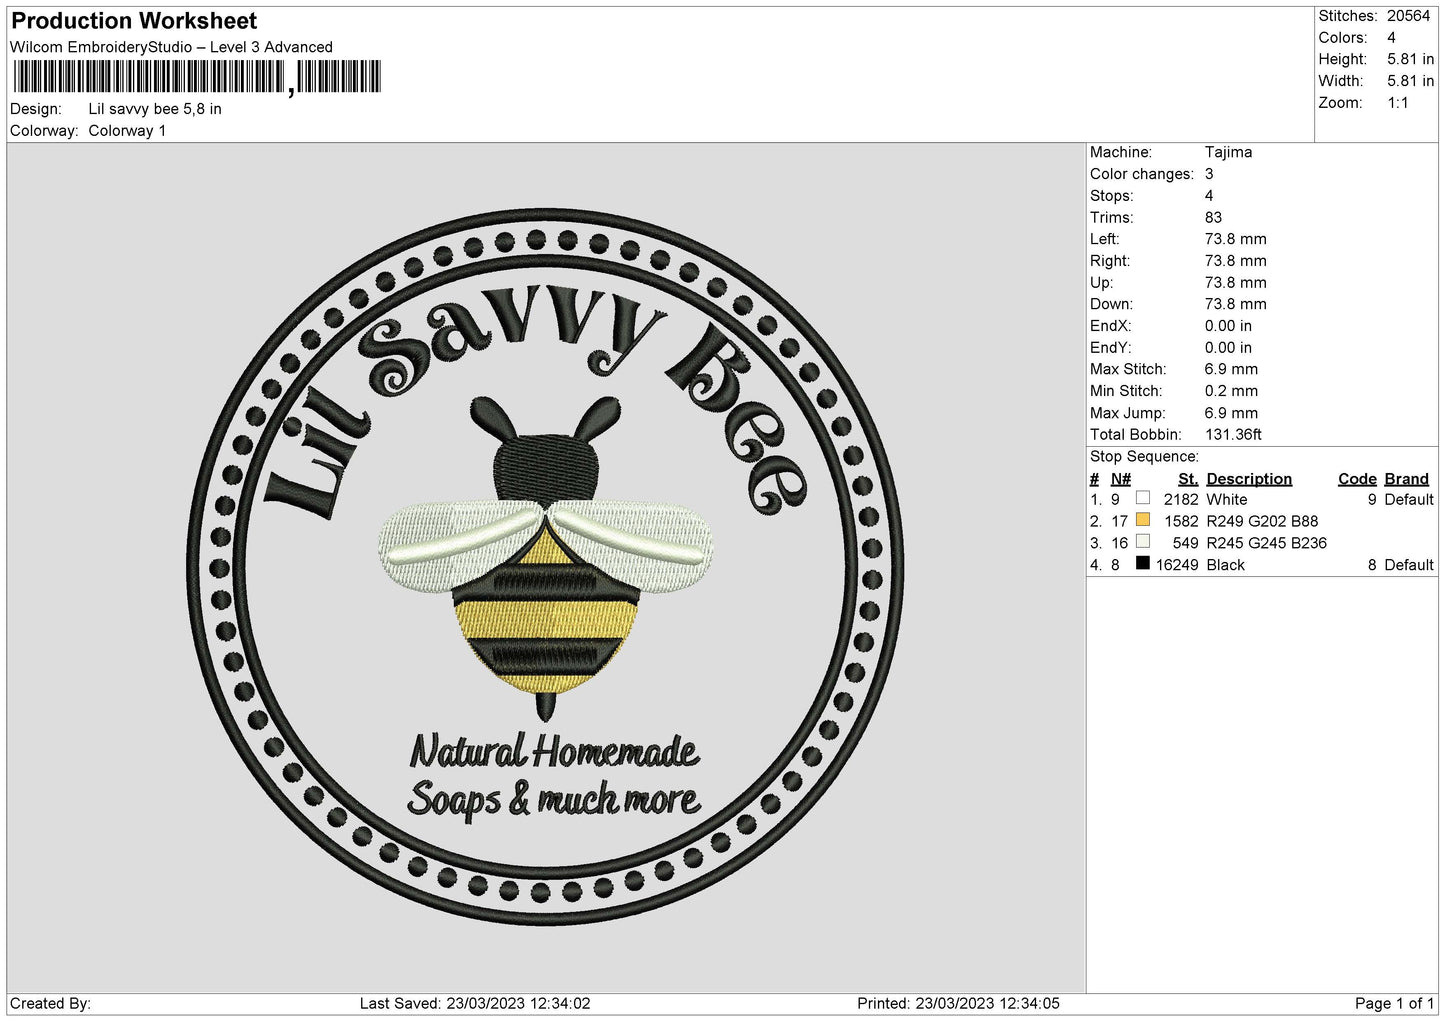Click the stitch count '2182' in row 1
The image size is (1445, 1021).
[x=1181, y=500]
